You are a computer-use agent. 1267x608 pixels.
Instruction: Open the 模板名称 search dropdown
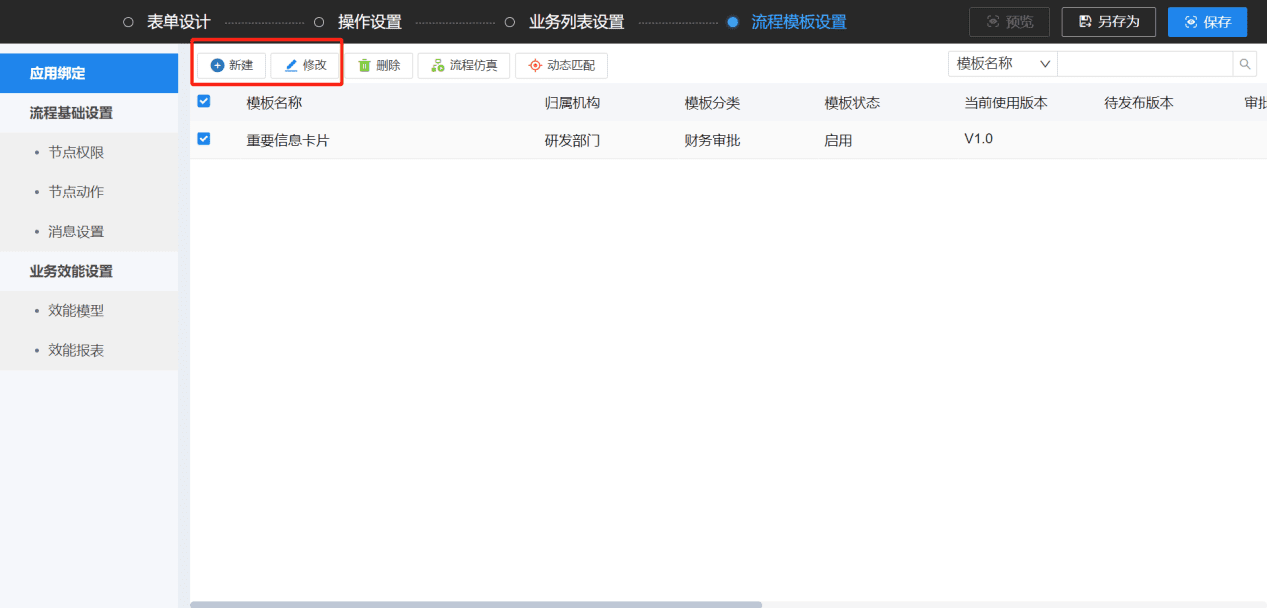[x=1003, y=64]
